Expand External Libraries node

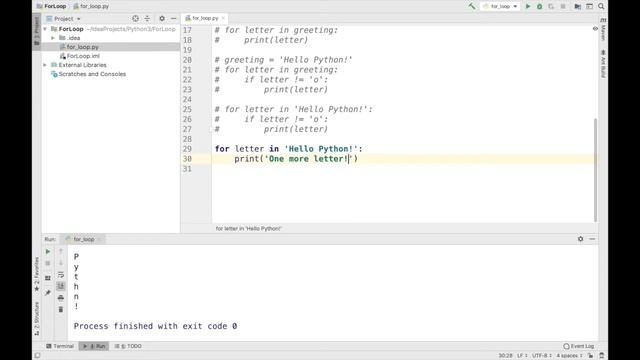[x=45, y=65]
